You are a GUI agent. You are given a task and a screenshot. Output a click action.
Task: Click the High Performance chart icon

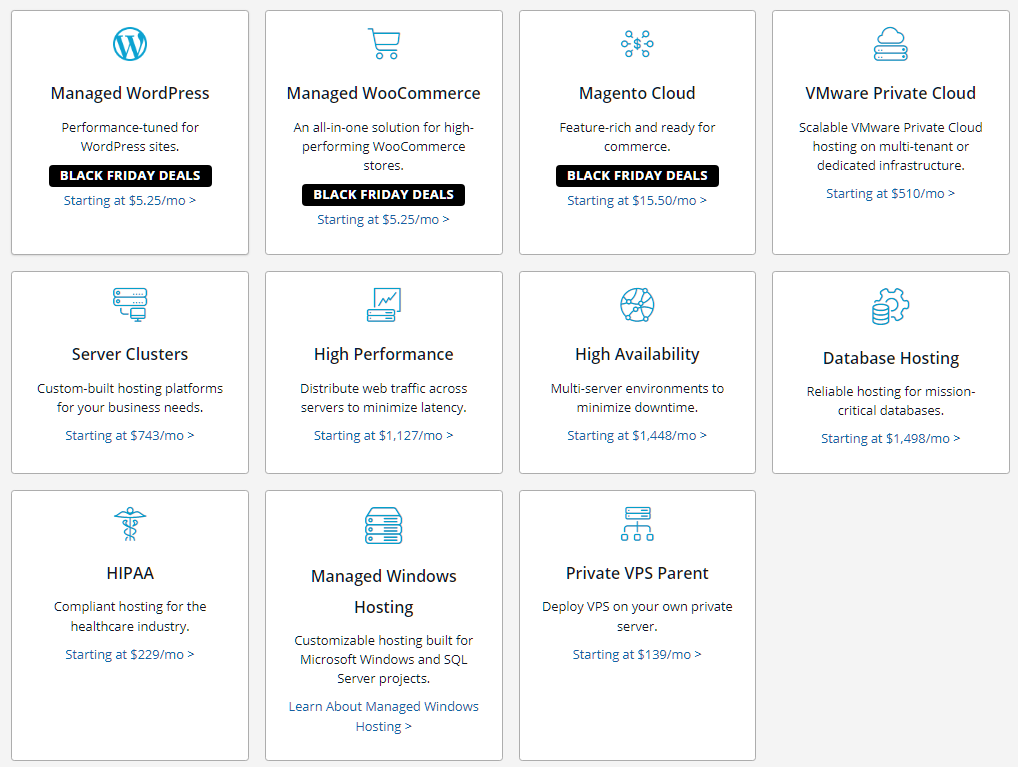pyautogui.click(x=383, y=304)
